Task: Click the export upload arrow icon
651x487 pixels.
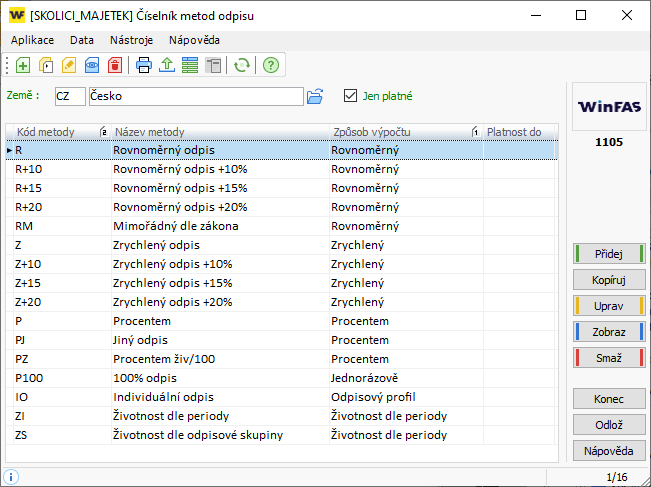Action: (167, 65)
